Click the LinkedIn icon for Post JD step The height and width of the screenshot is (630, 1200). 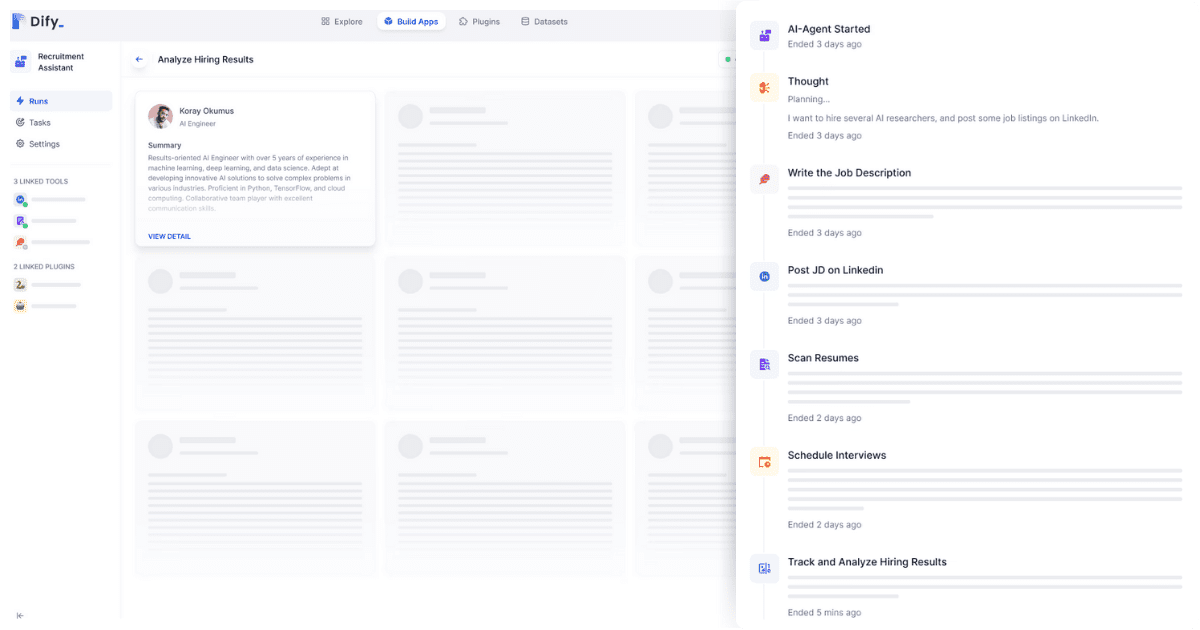pos(765,276)
